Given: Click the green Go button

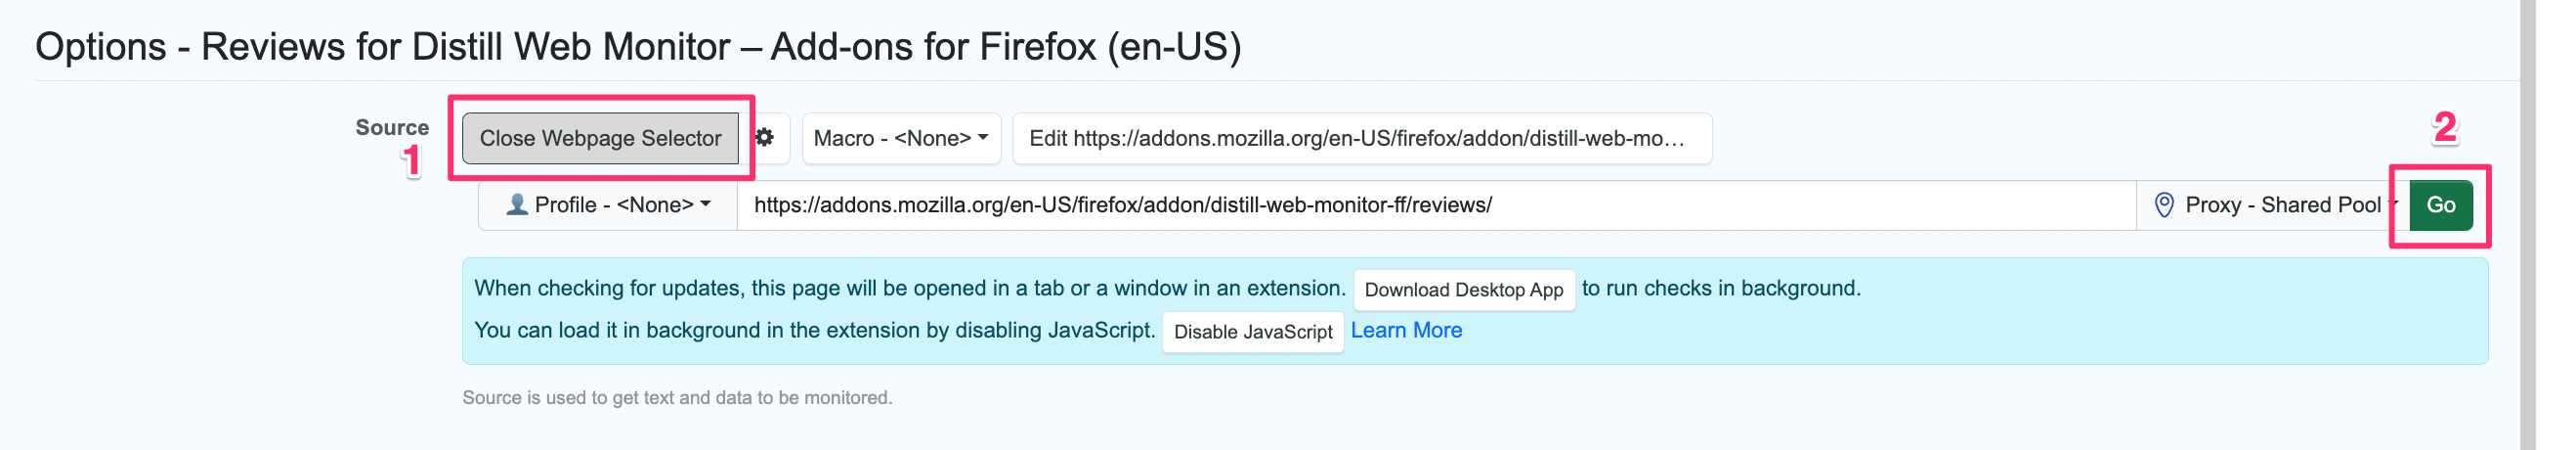Looking at the screenshot, I should (2440, 205).
